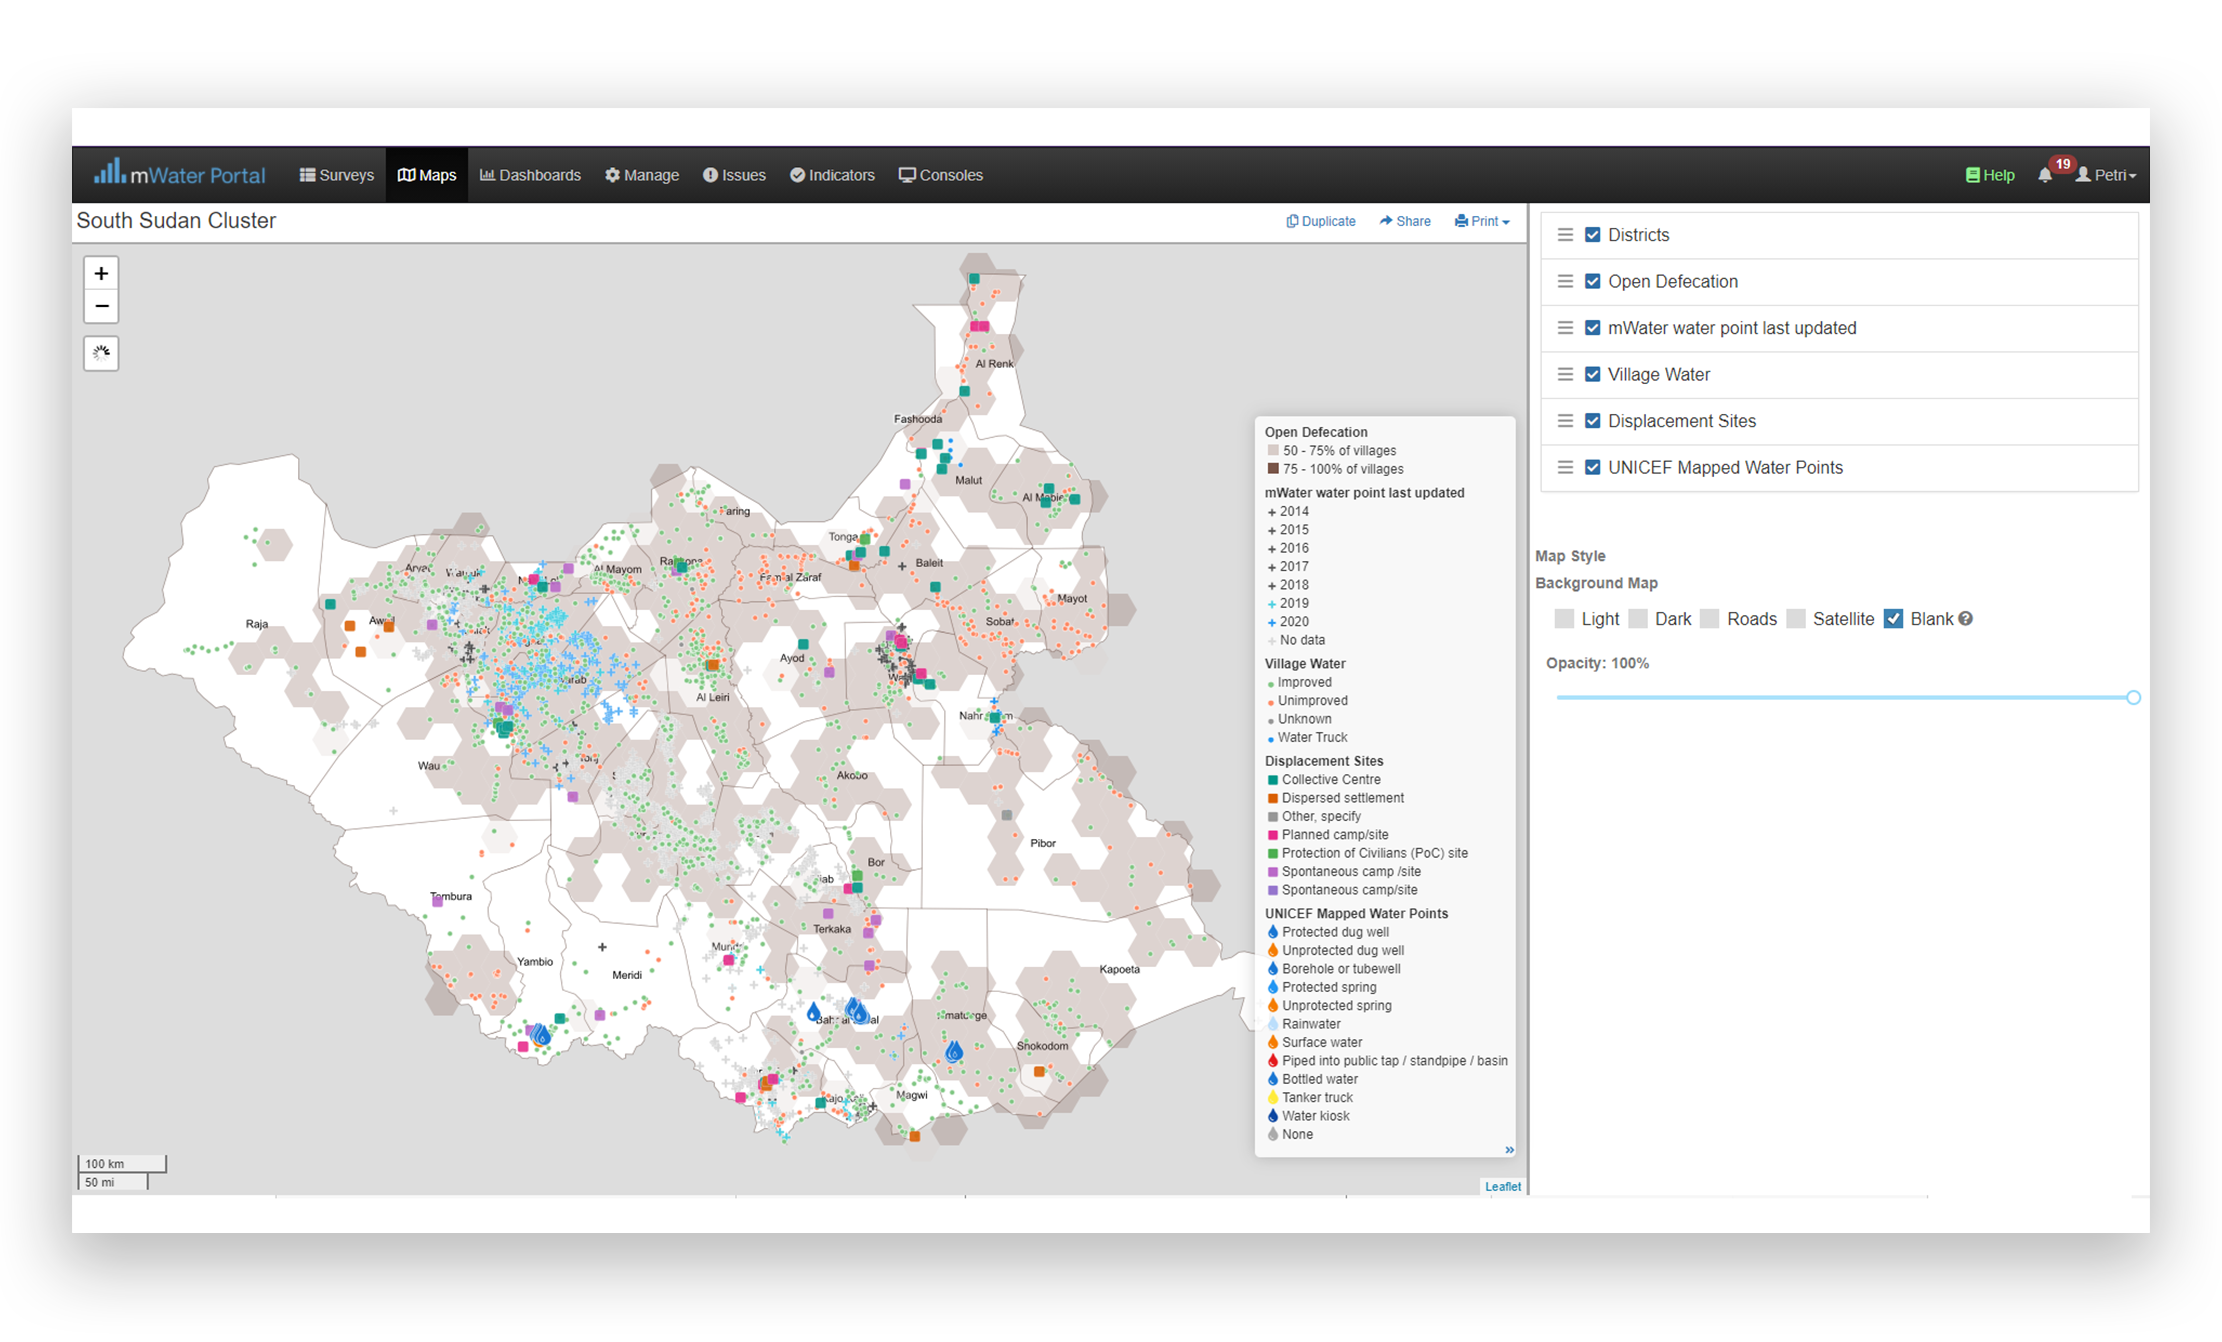Click the Leaflet attribution link
The height and width of the screenshot is (1342, 2222).
pyautogui.click(x=1503, y=1186)
